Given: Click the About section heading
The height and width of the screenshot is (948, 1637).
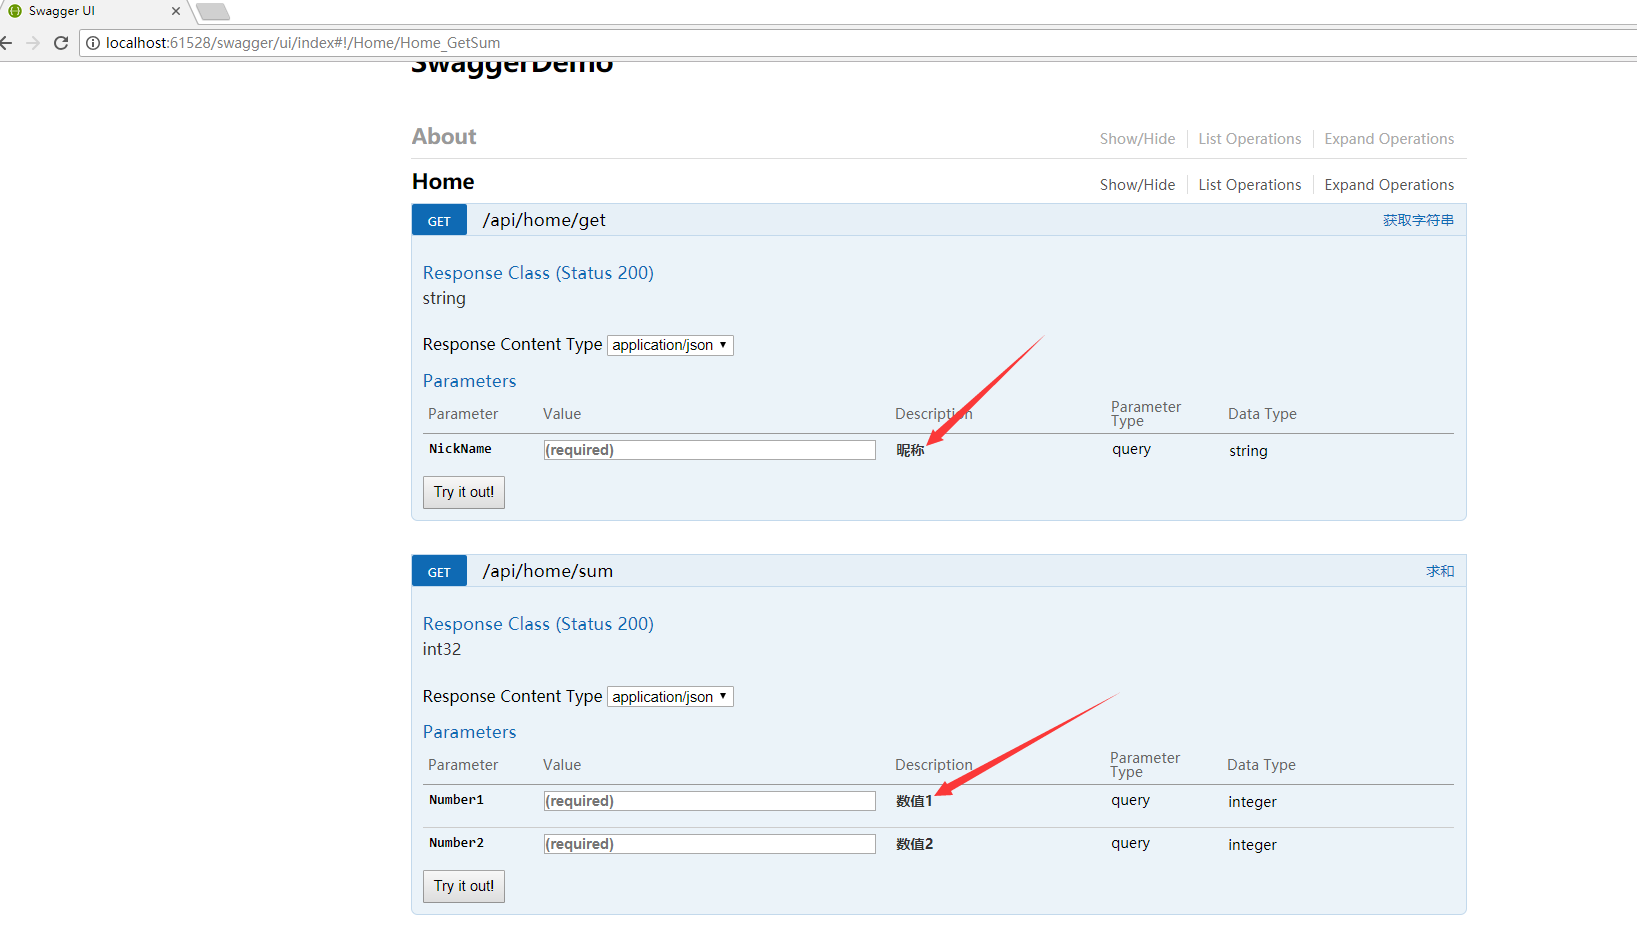Looking at the screenshot, I should pyautogui.click(x=444, y=137).
